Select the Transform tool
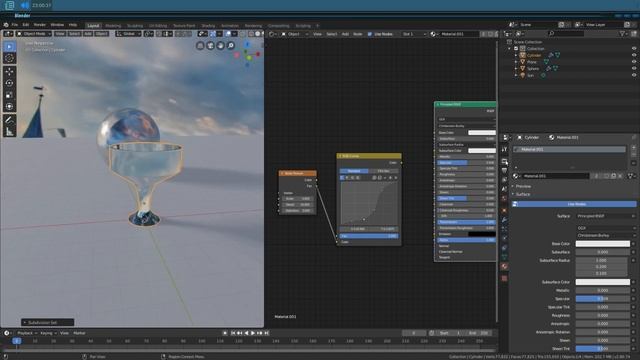Screen dimensions: 640x360 9,107
